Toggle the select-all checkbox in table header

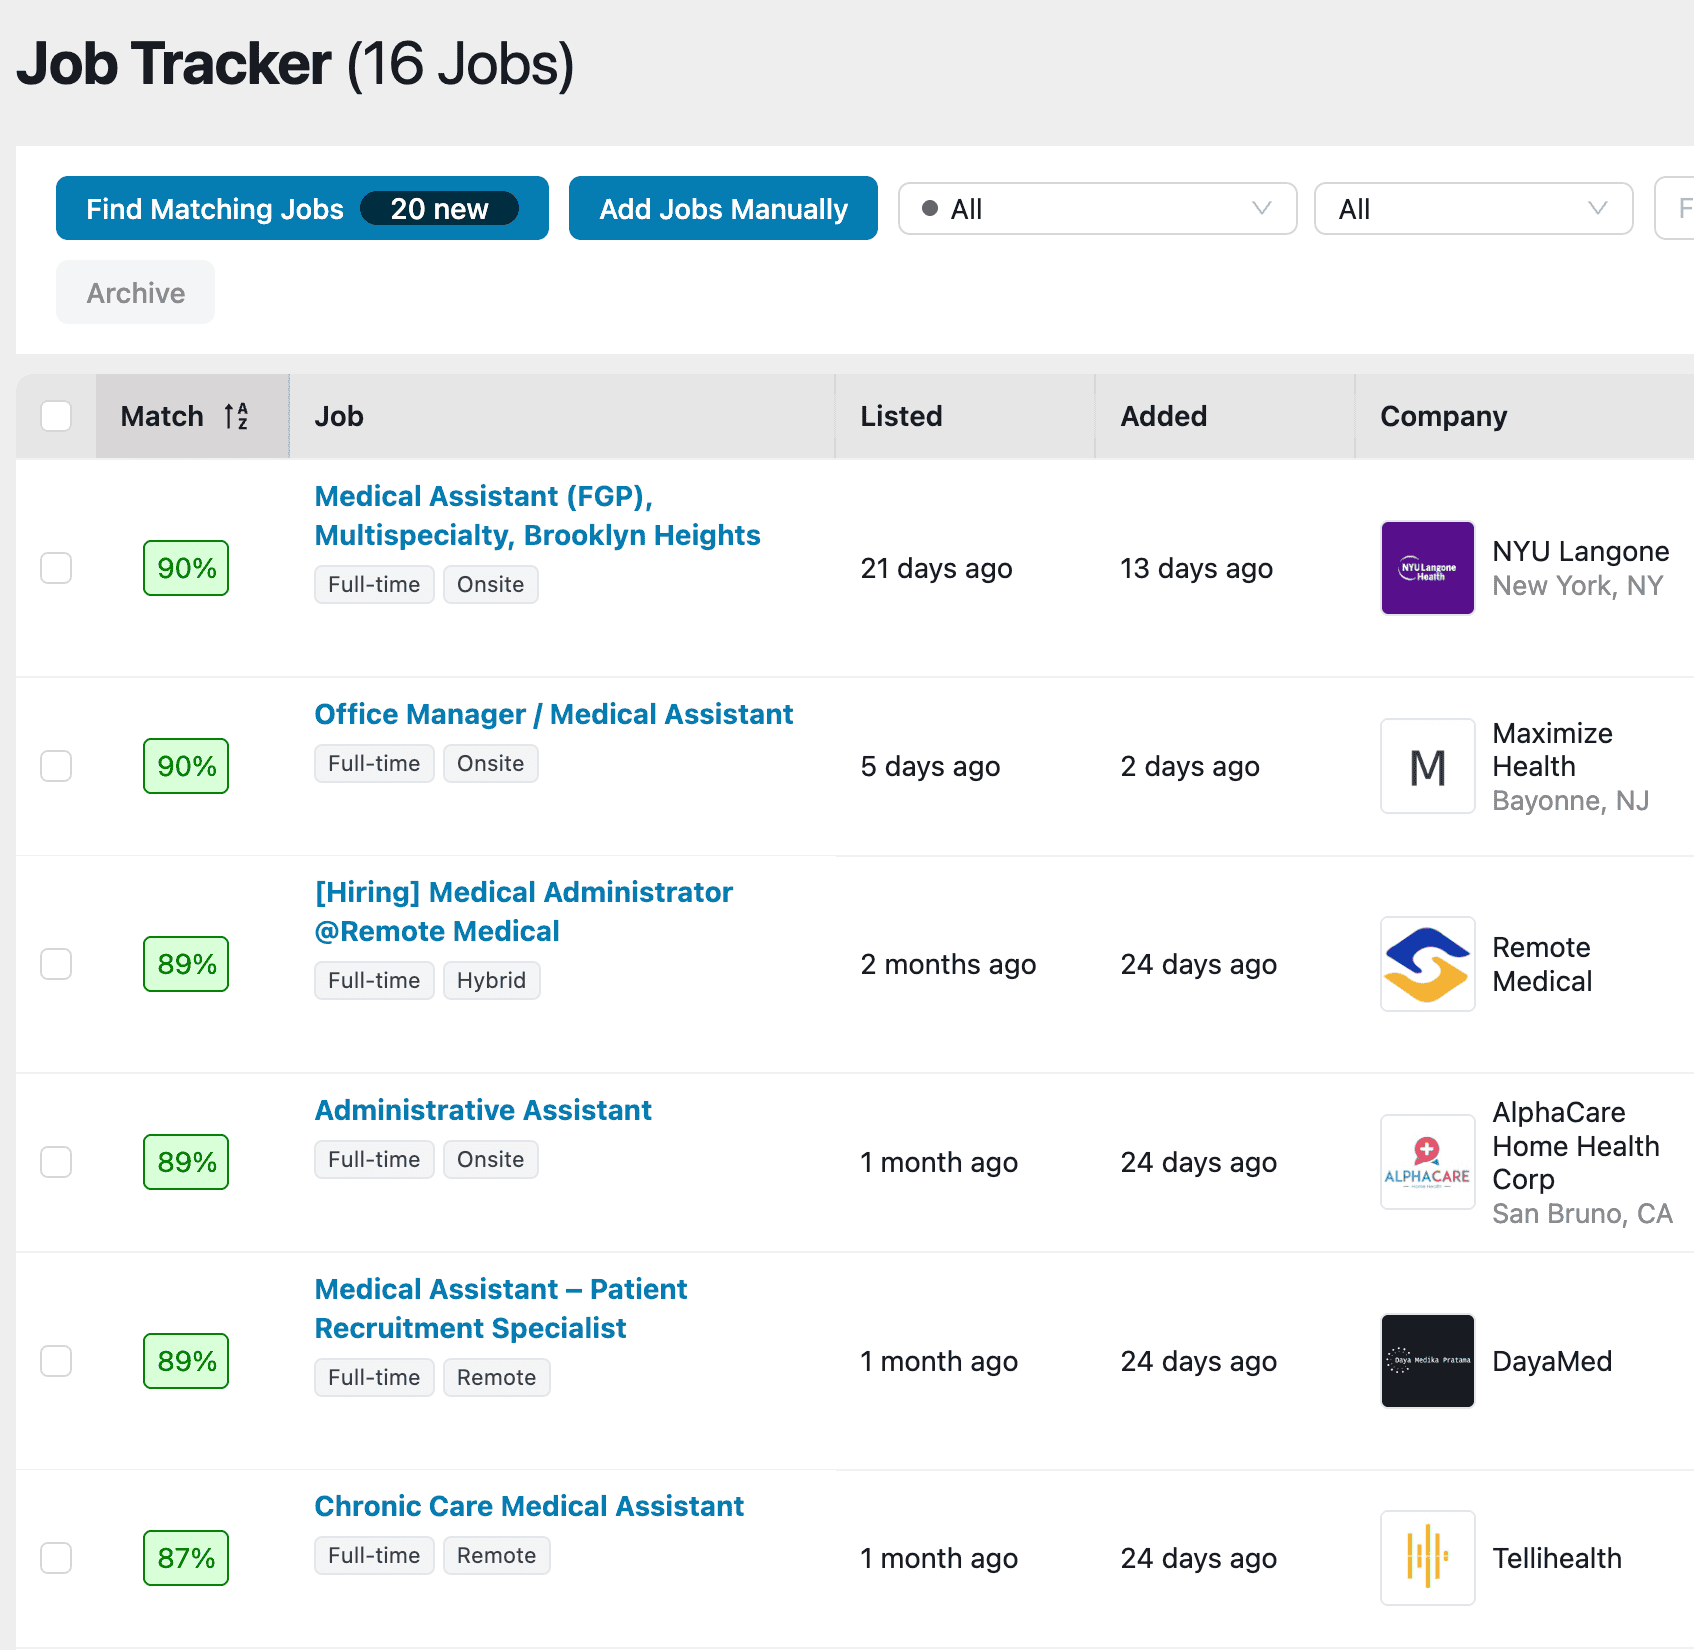point(56,416)
